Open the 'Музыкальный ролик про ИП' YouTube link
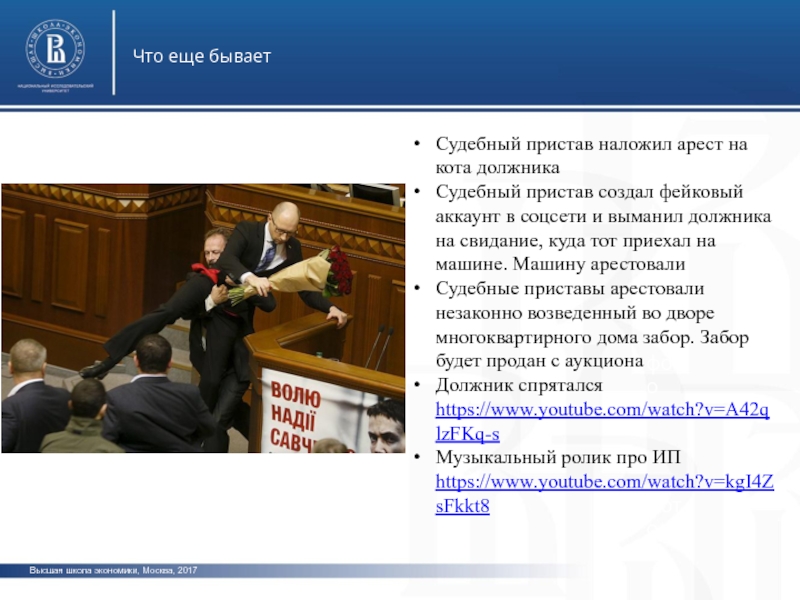Image resolution: width=800 pixels, height=600 pixels. 605,493
